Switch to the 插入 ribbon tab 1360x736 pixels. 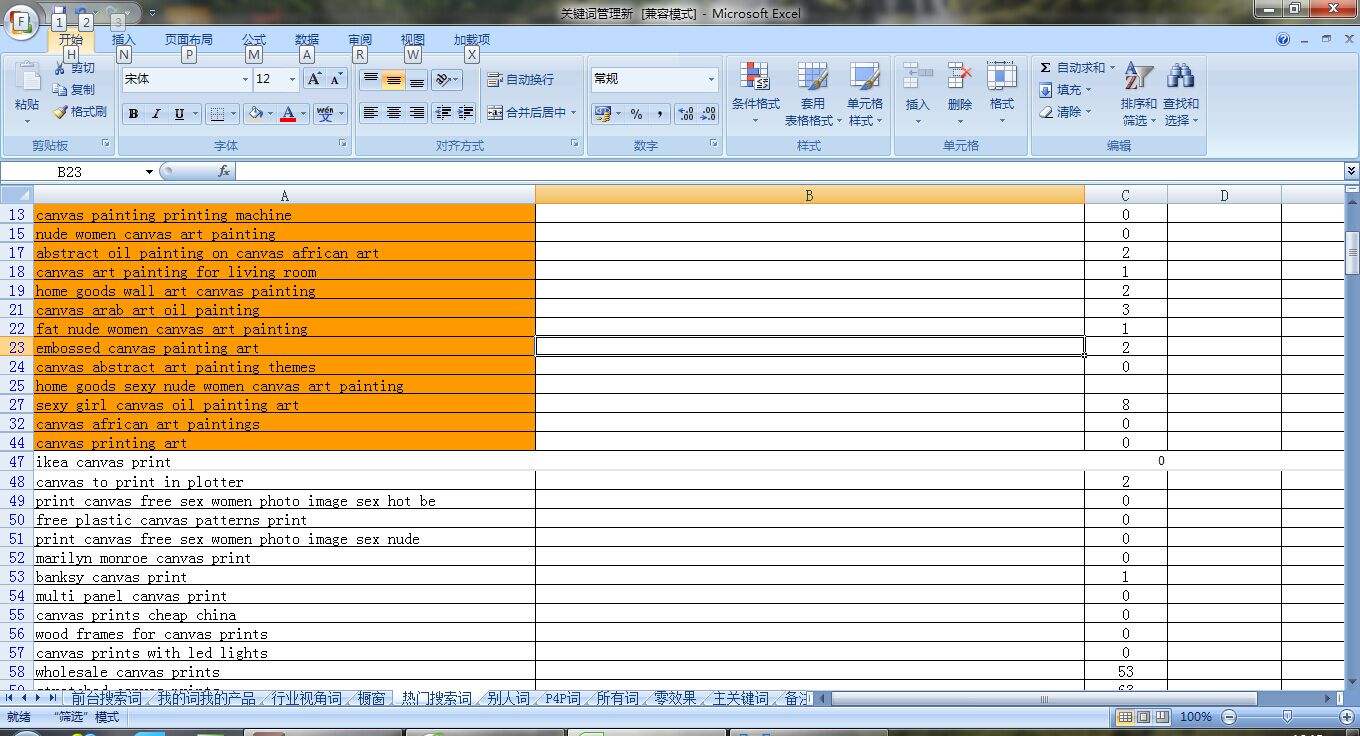(x=125, y=40)
